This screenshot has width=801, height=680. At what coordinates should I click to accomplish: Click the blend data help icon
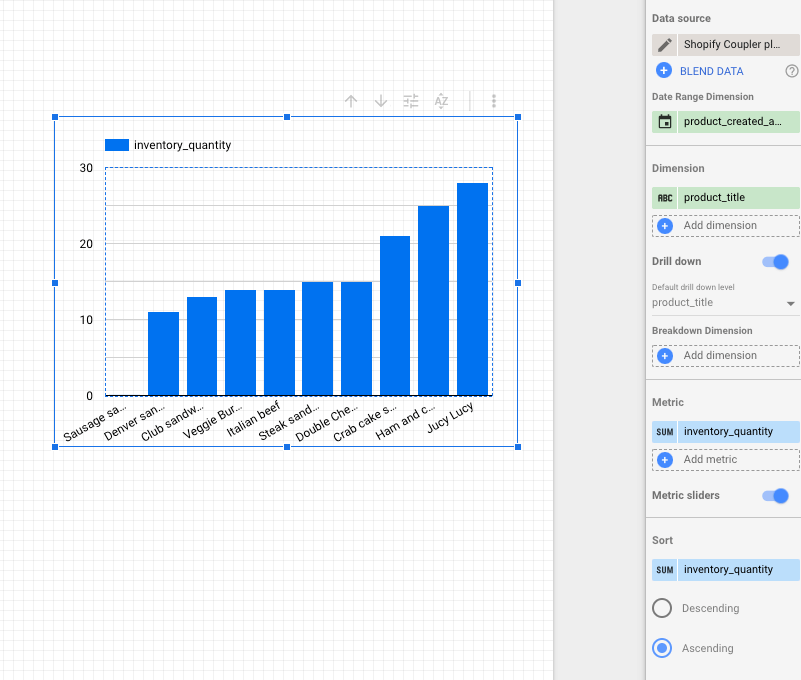pyautogui.click(x=792, y=71)
